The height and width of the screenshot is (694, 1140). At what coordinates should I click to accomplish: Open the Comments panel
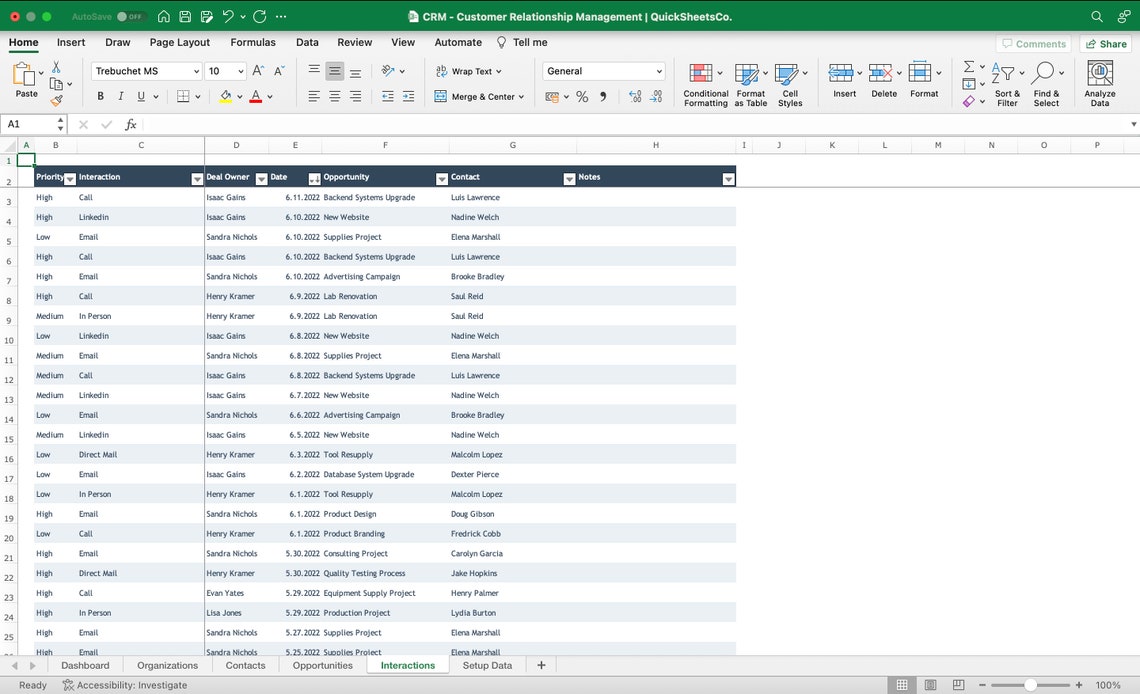point(1034,43)
